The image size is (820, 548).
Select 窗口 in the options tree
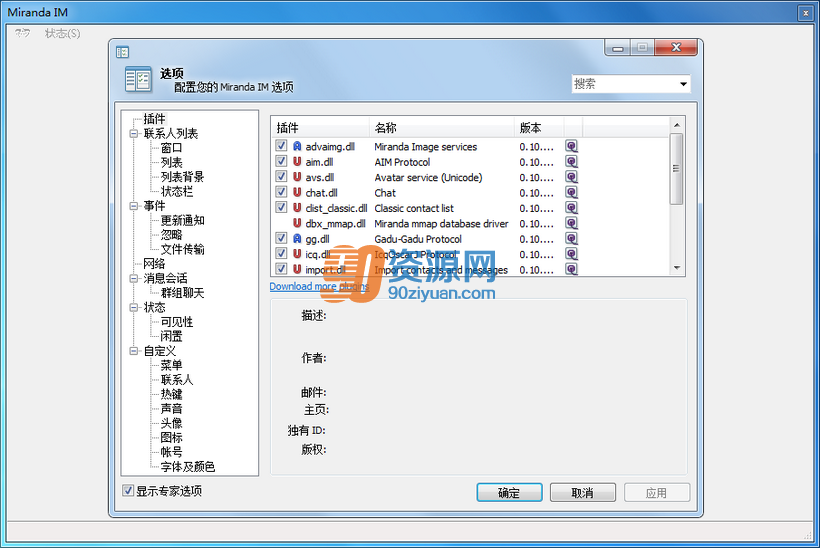coord(172,148)
